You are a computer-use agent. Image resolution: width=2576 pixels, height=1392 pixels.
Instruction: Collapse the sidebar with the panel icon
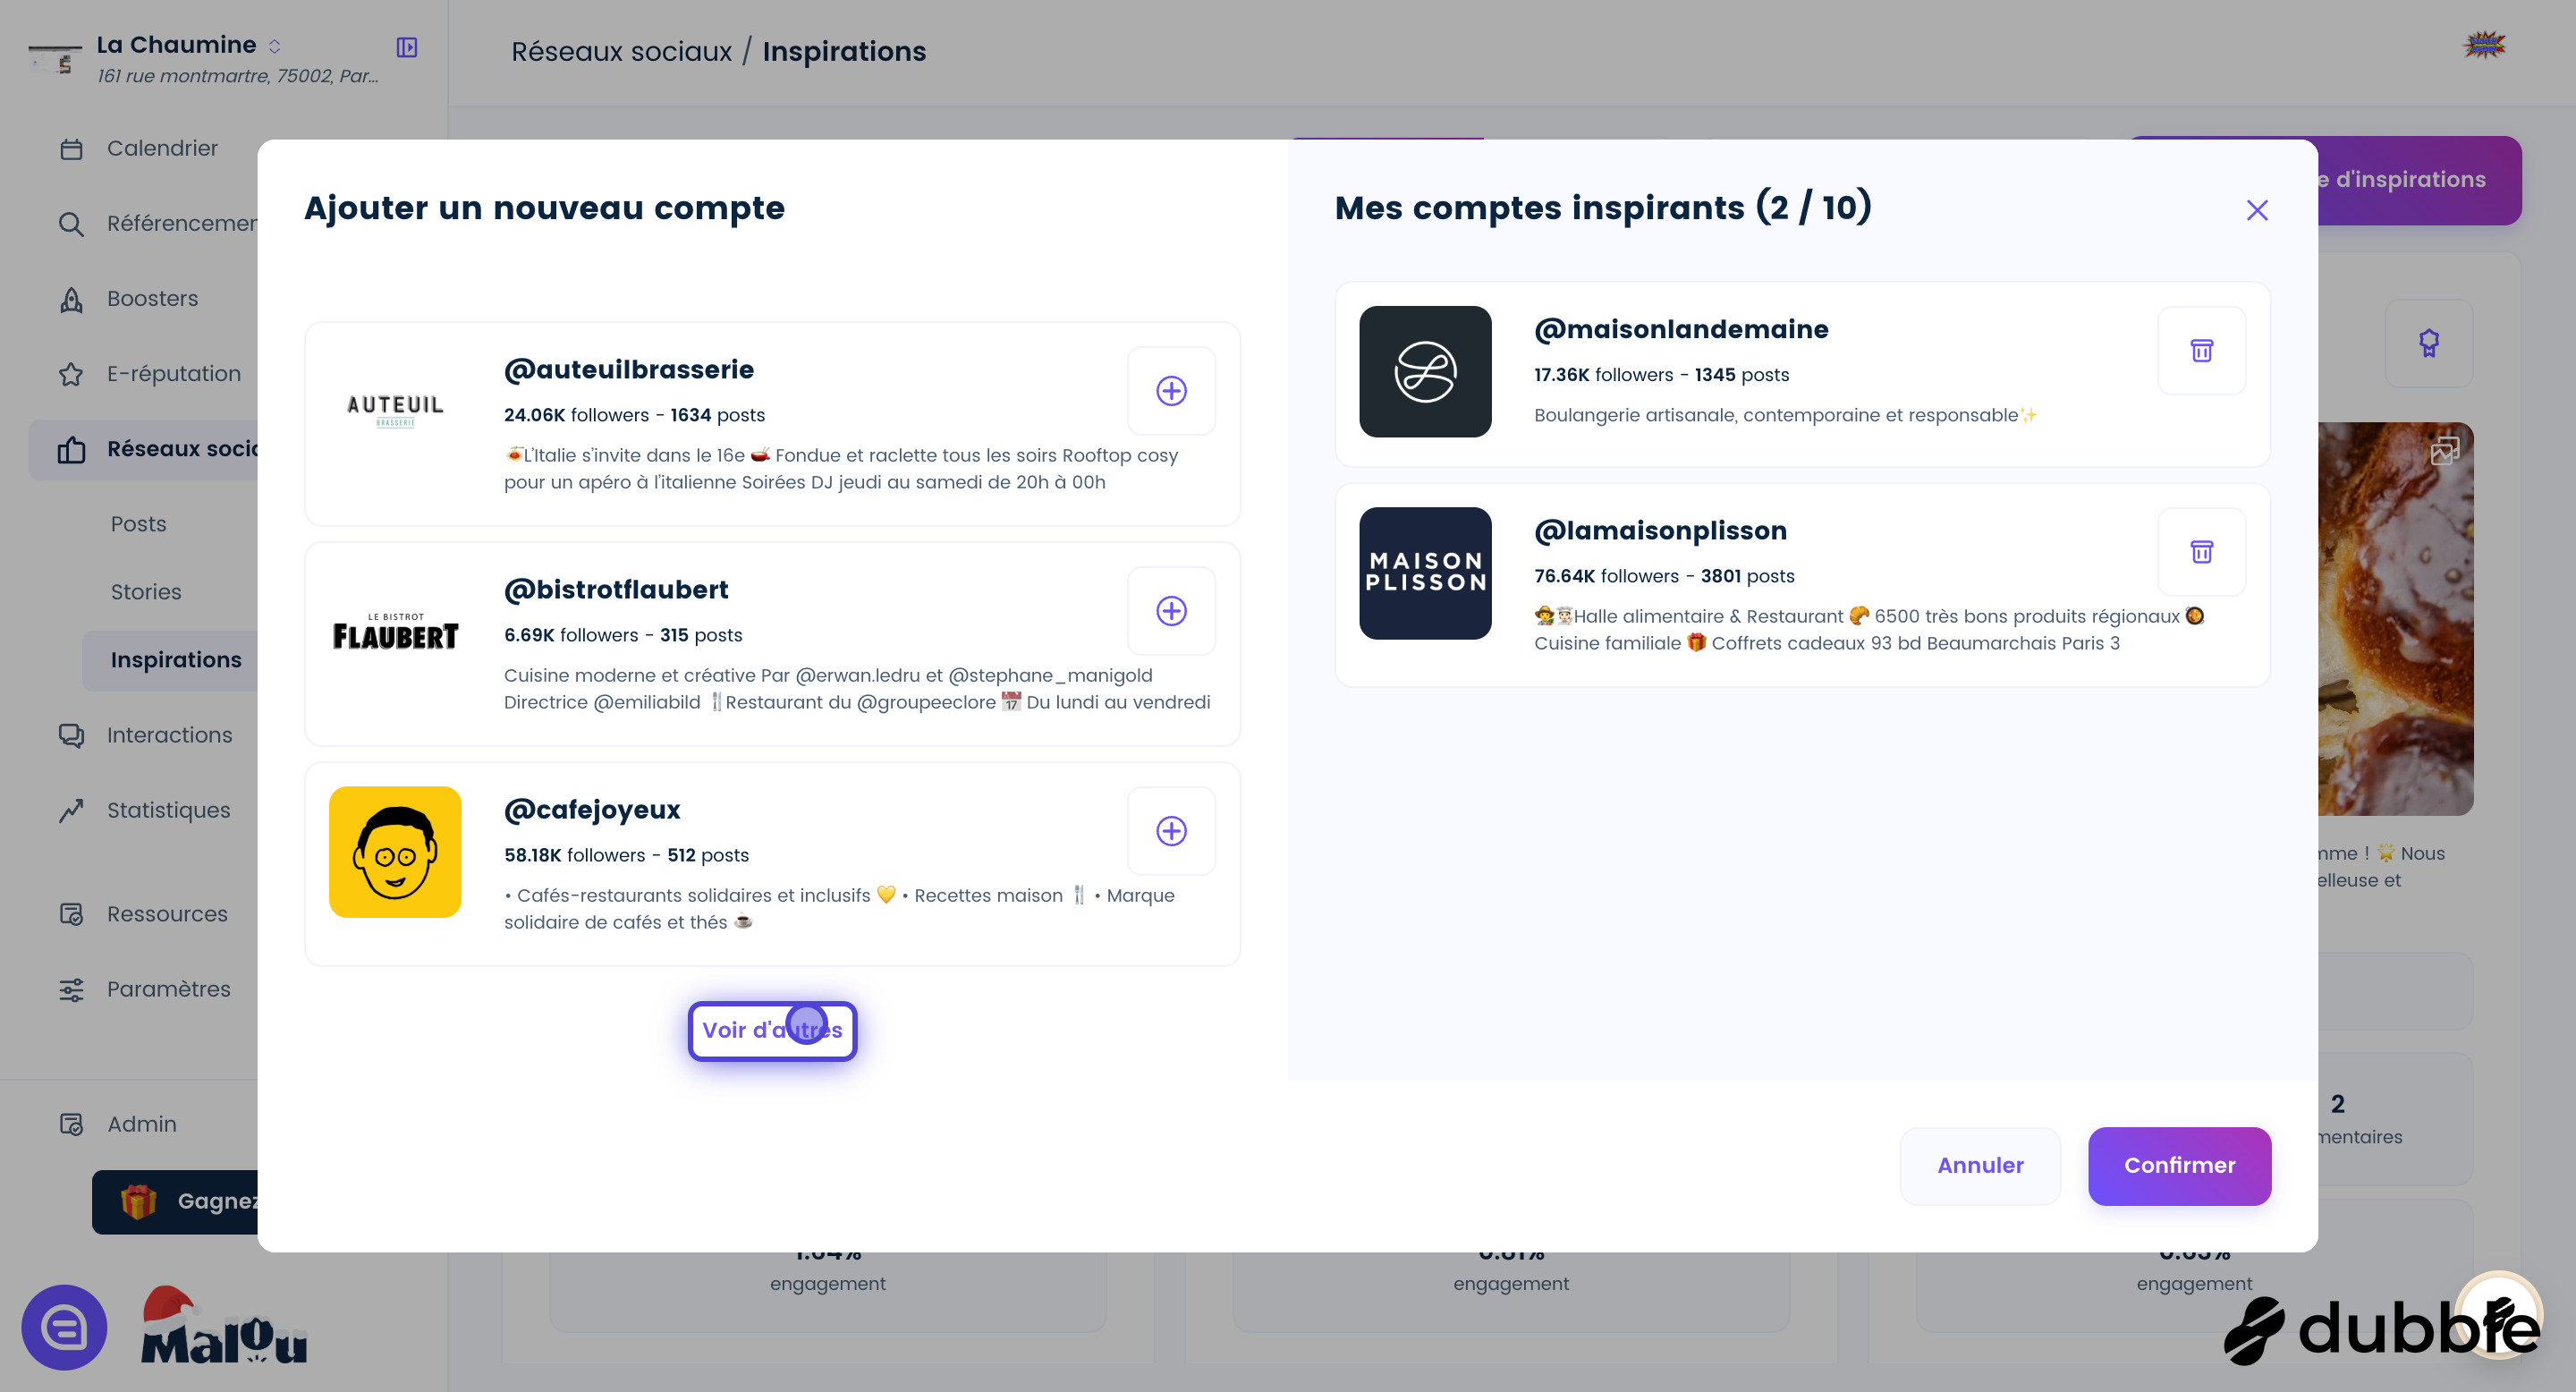coord(407,47)
